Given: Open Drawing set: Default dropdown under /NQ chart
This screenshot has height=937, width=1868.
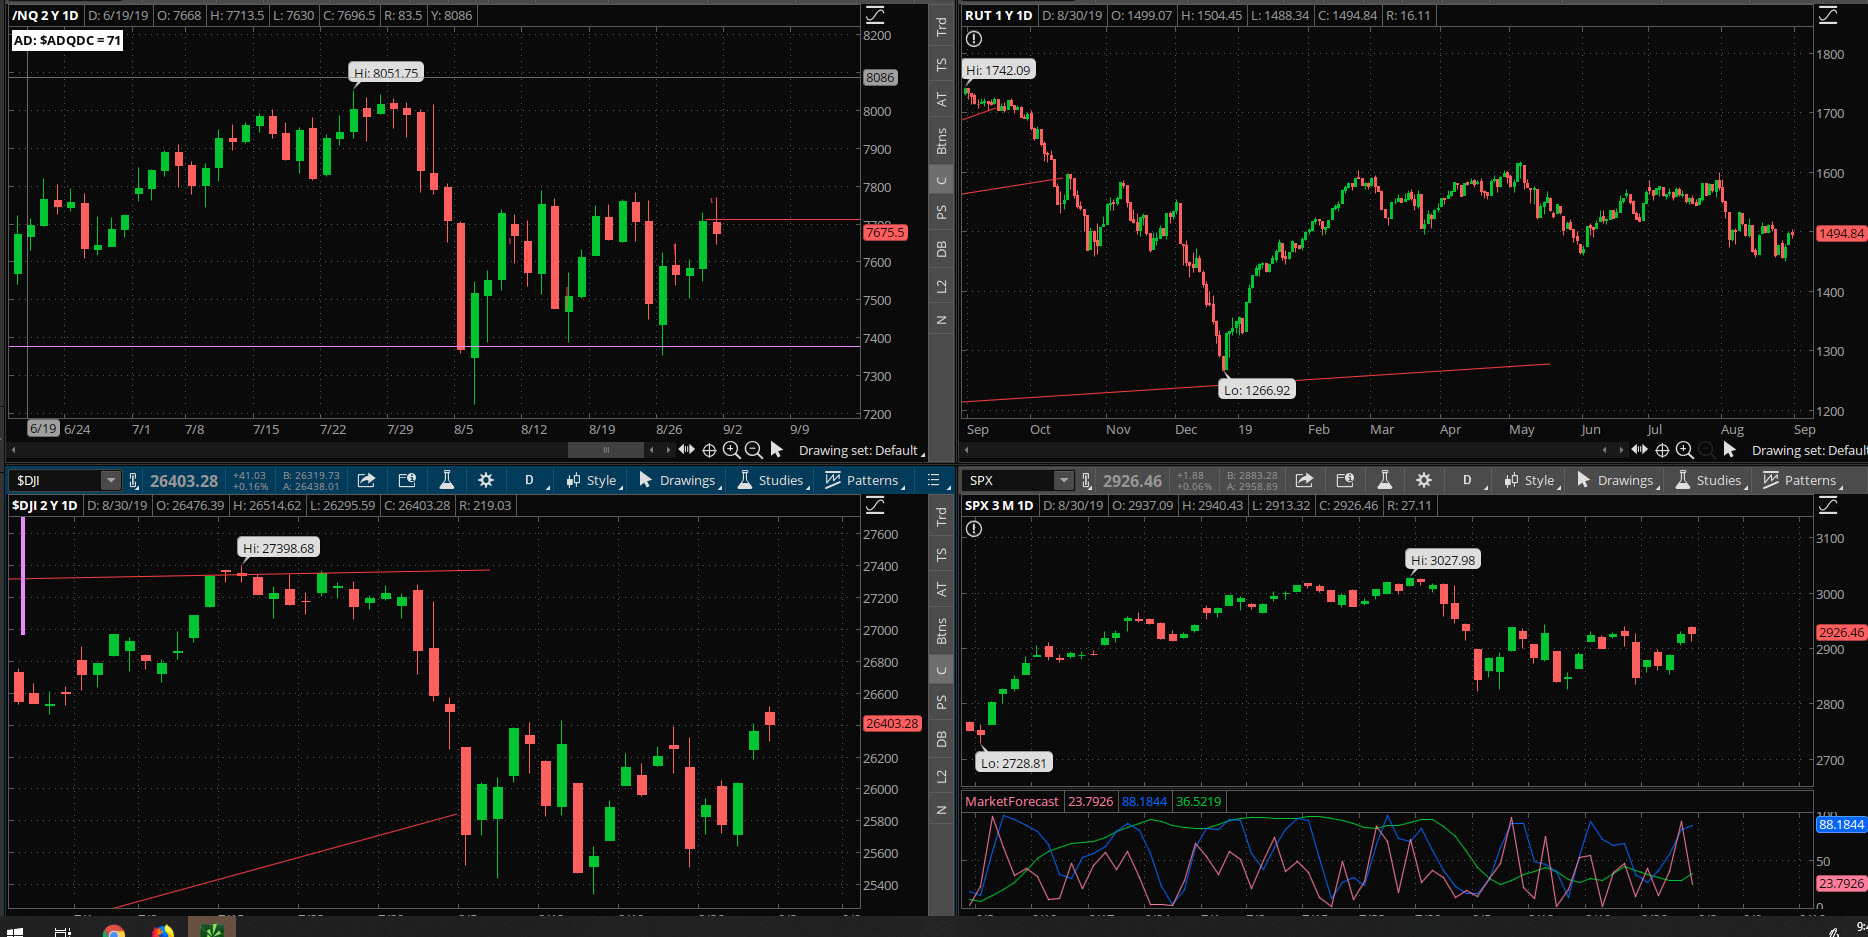Looking at the screenshot, I should coord(861,450).
